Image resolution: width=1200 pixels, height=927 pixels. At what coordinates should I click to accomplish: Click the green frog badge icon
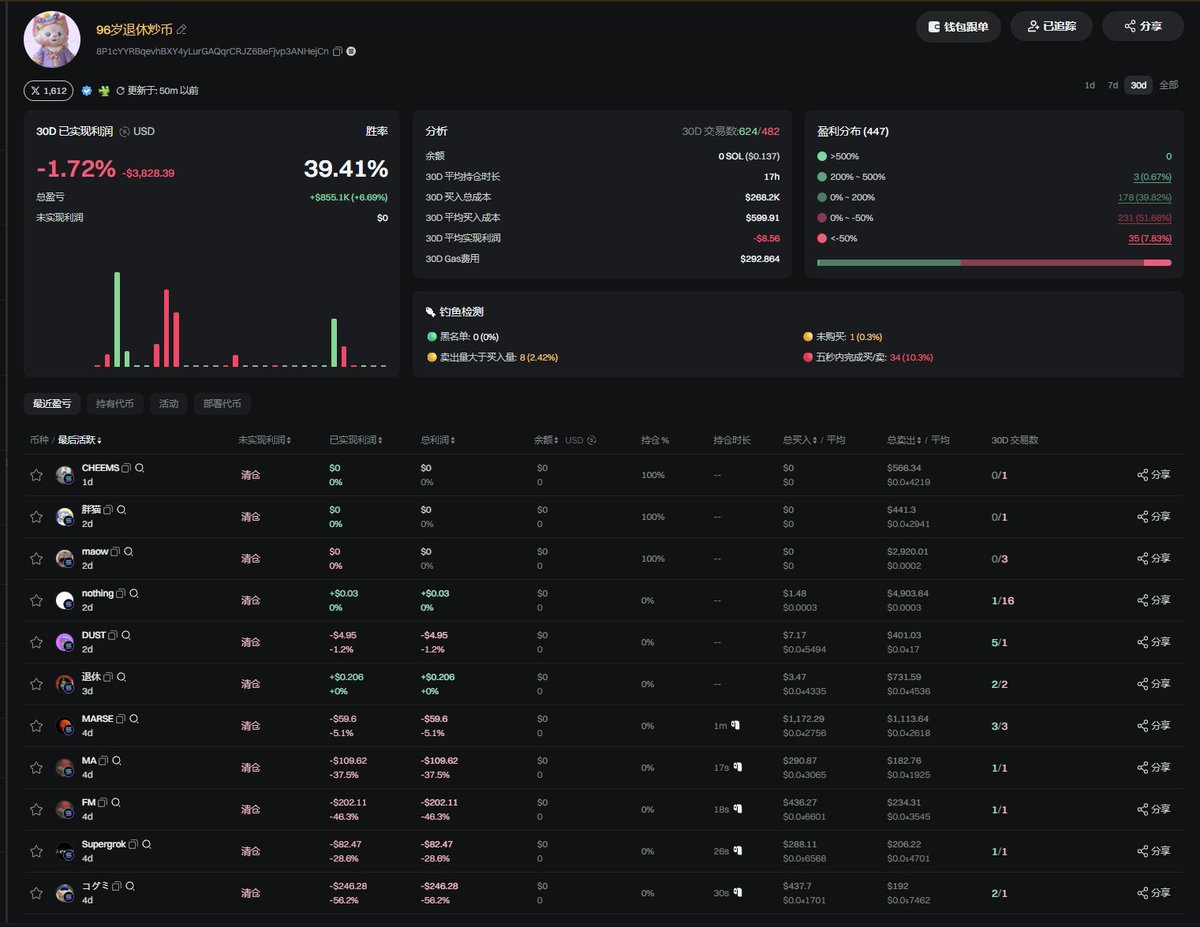(104, 91)
